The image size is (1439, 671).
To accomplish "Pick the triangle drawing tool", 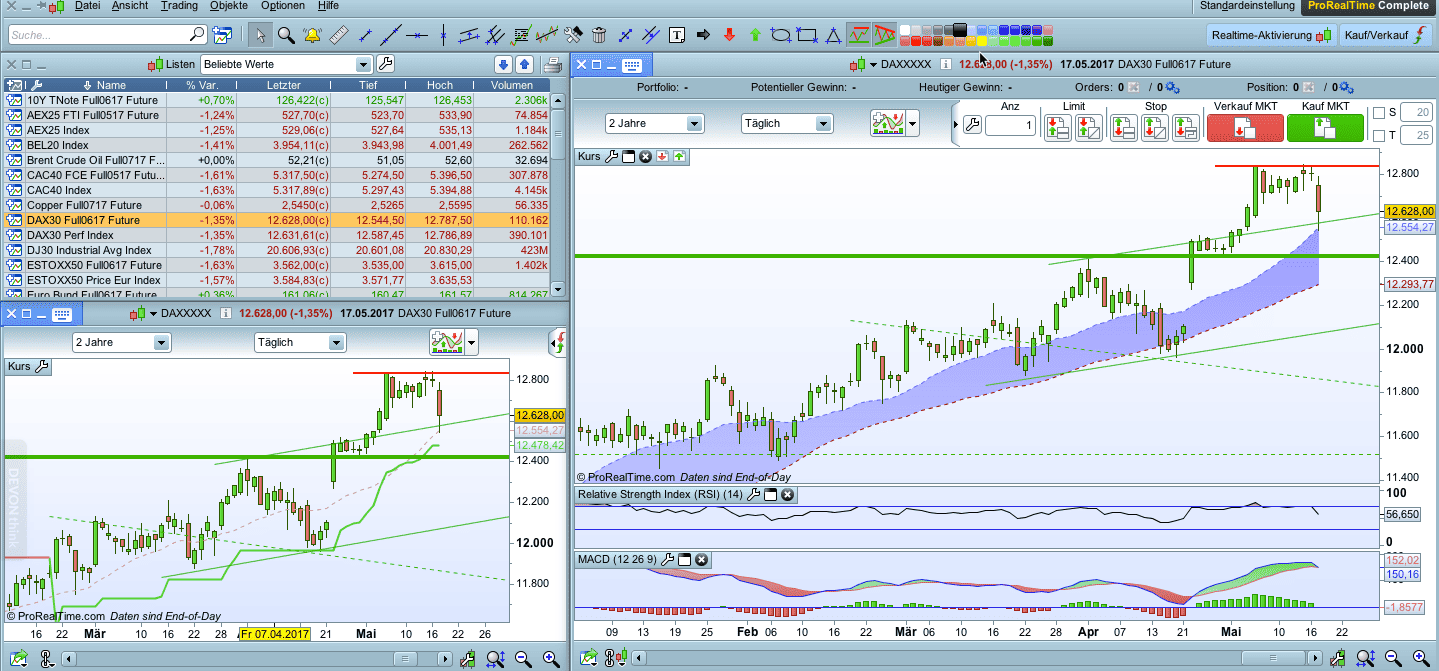I will (x=833, y=36).
